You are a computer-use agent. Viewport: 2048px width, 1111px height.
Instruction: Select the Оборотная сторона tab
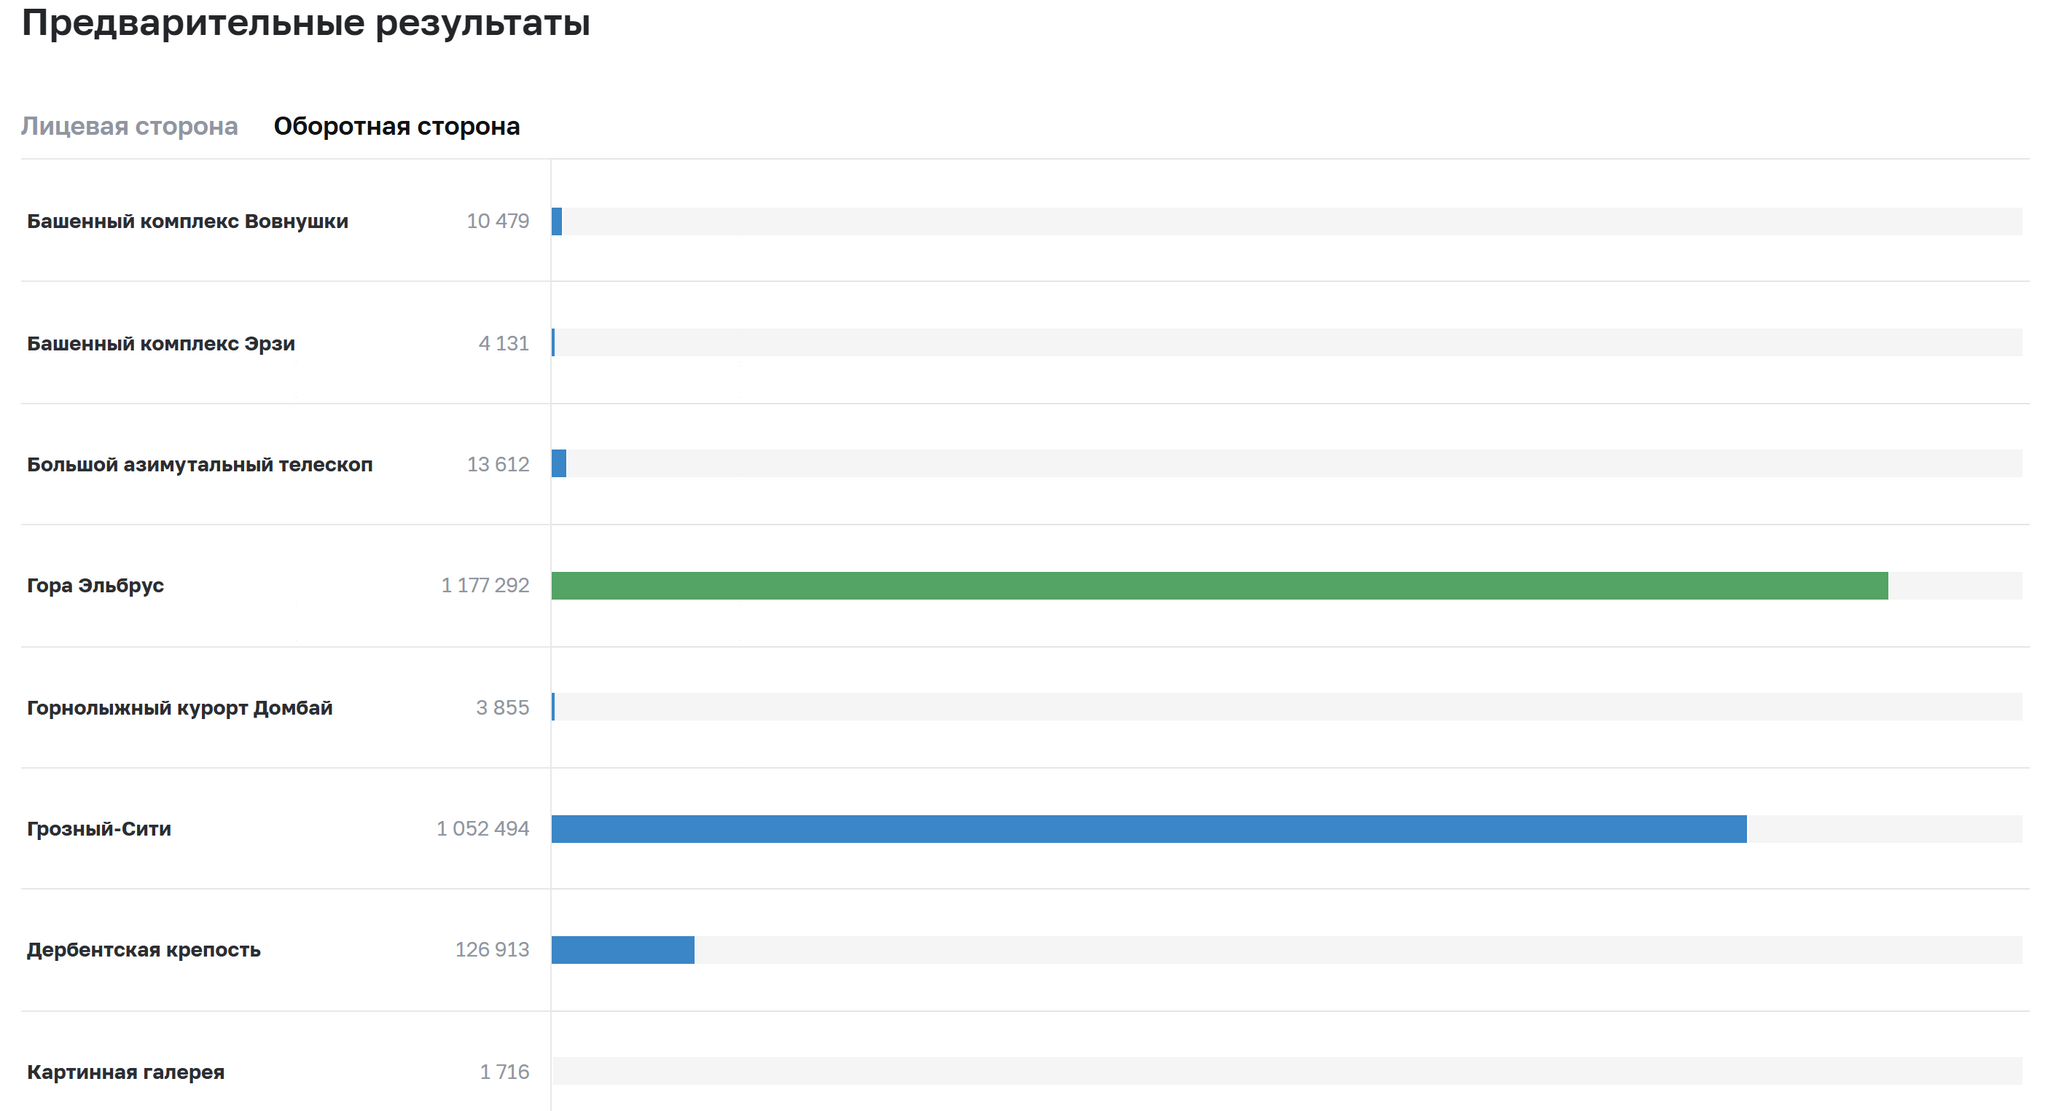coord(396,127)
